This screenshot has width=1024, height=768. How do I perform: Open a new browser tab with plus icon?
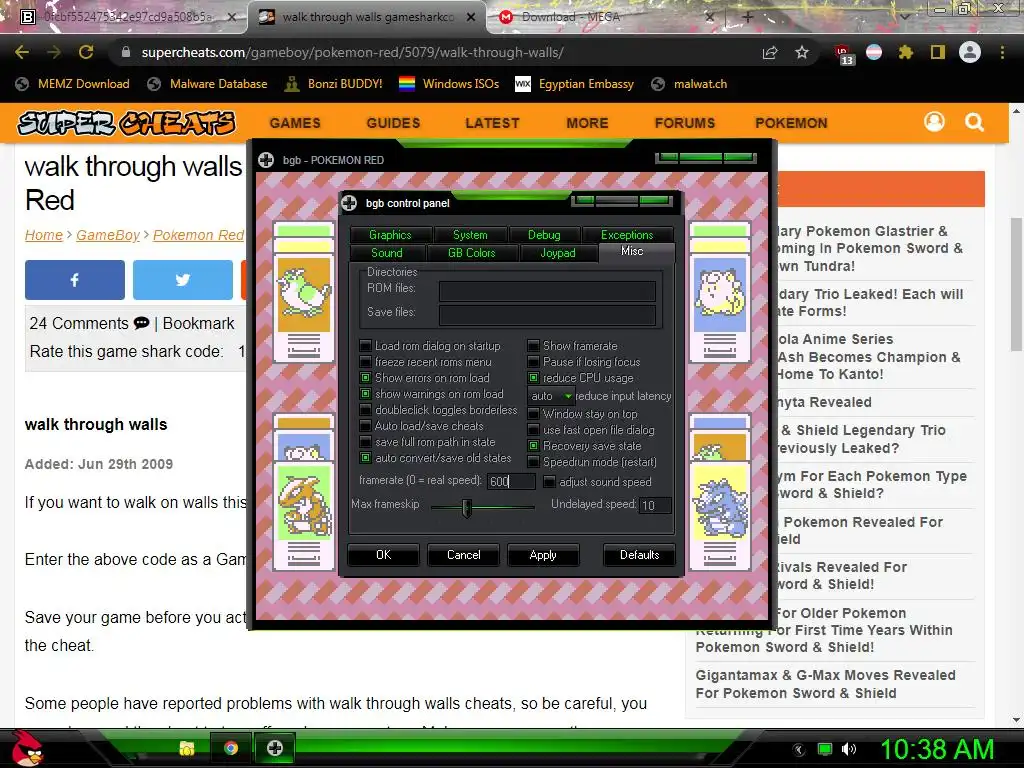[x=748, y=17]
